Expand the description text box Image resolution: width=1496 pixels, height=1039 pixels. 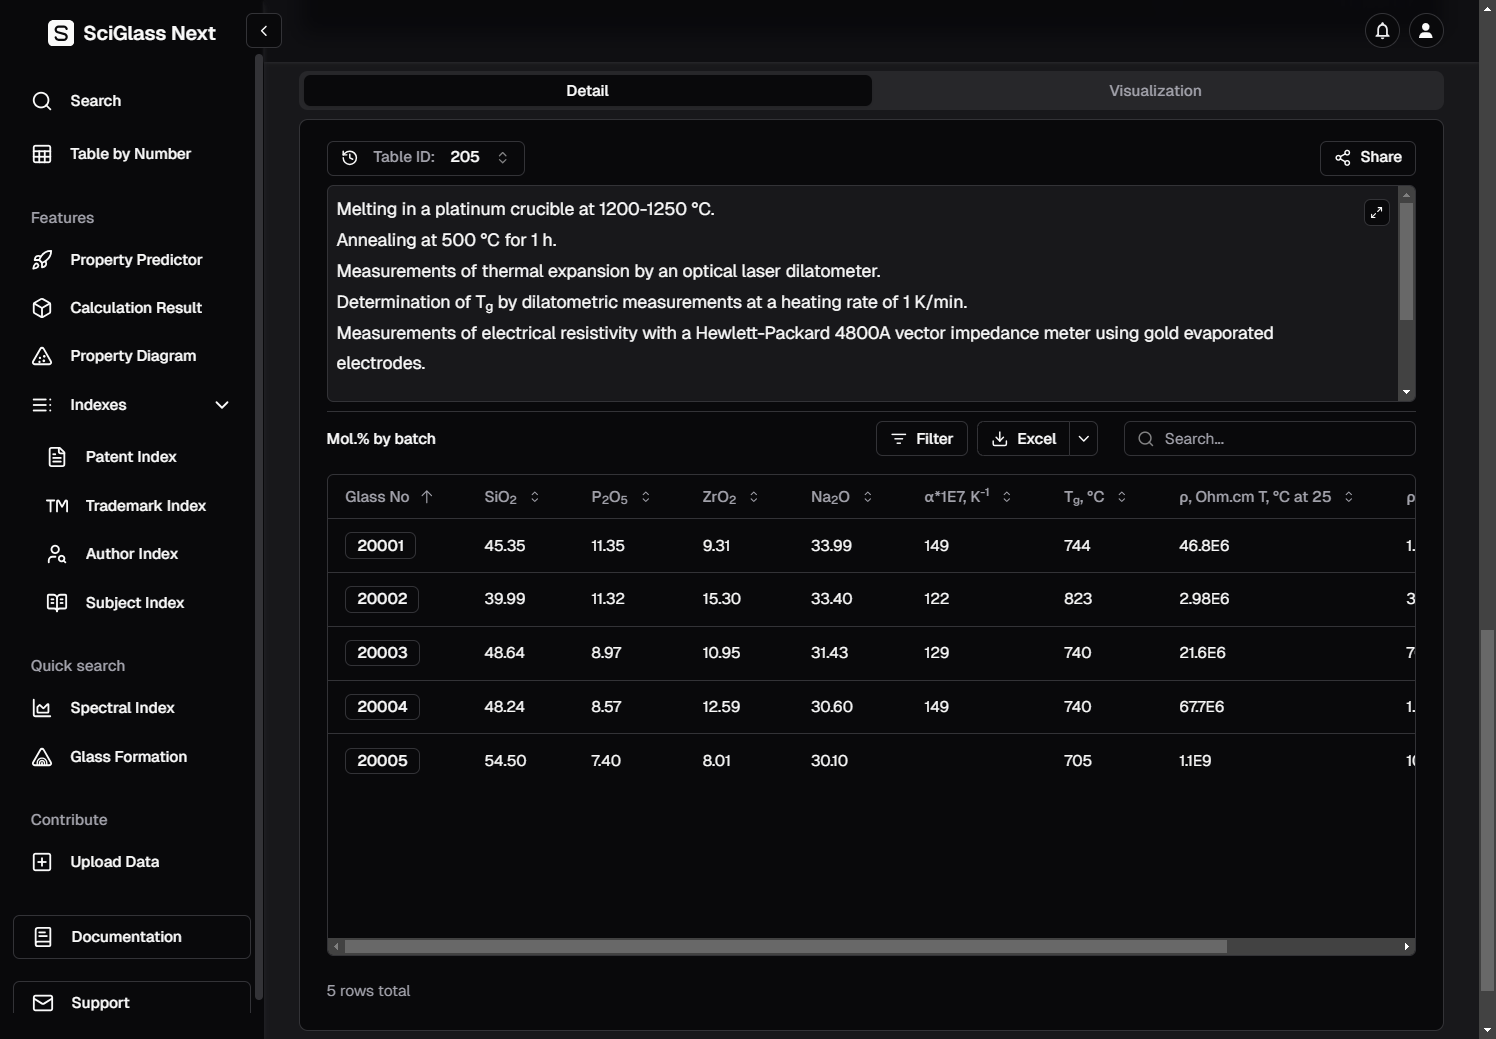tap(1377, 212)
